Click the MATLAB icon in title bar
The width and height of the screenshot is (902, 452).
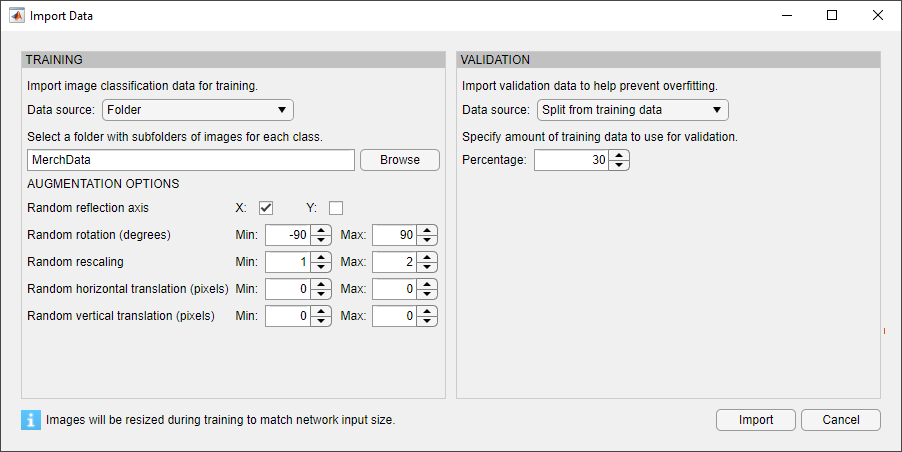click(x=17, y=16)
